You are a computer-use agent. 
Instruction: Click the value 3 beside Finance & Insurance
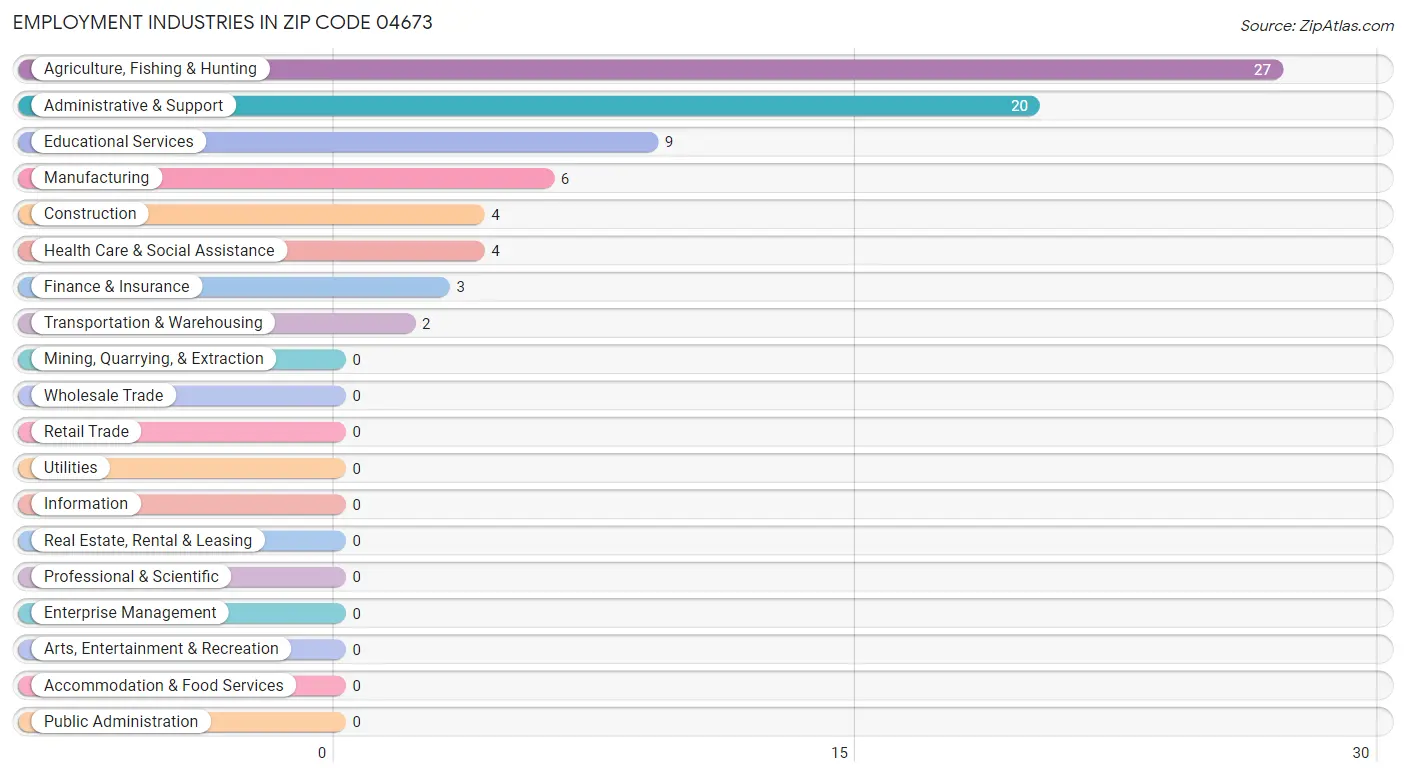pyautogui.click(x=460, y=287)
